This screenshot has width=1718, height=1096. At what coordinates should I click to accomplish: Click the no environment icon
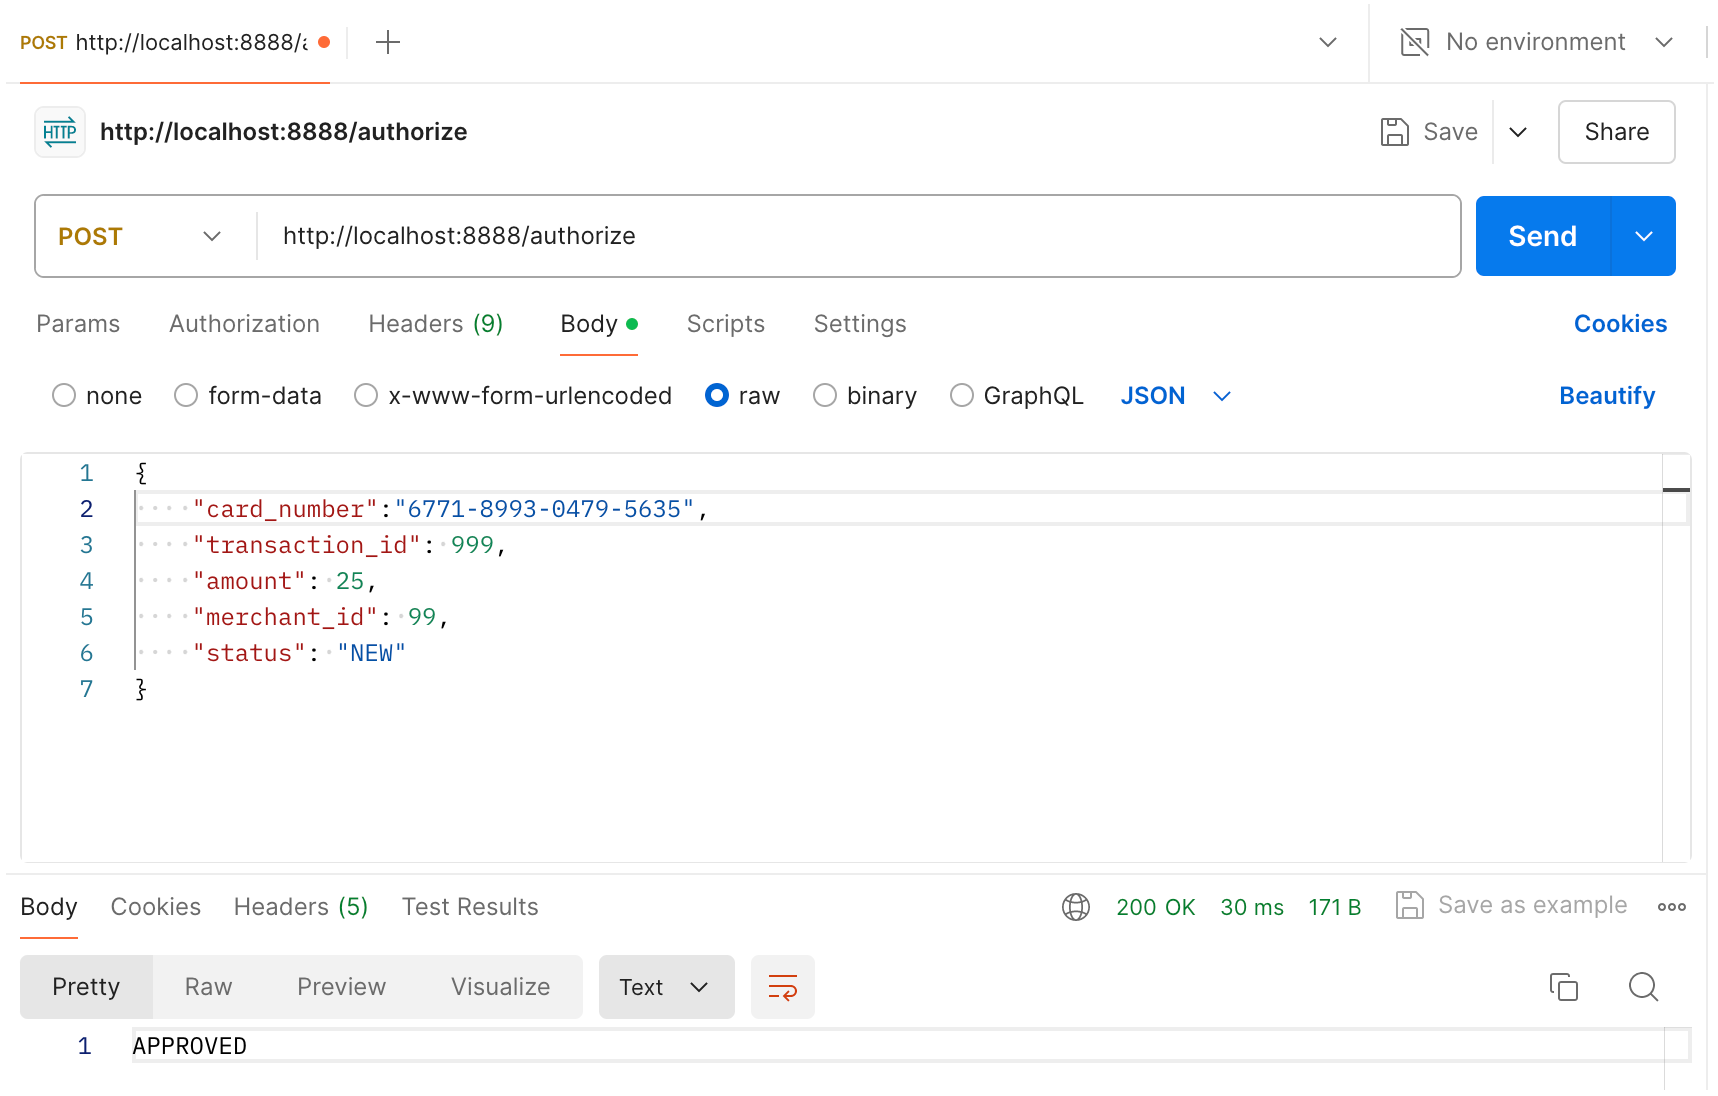coord(1414,42)
